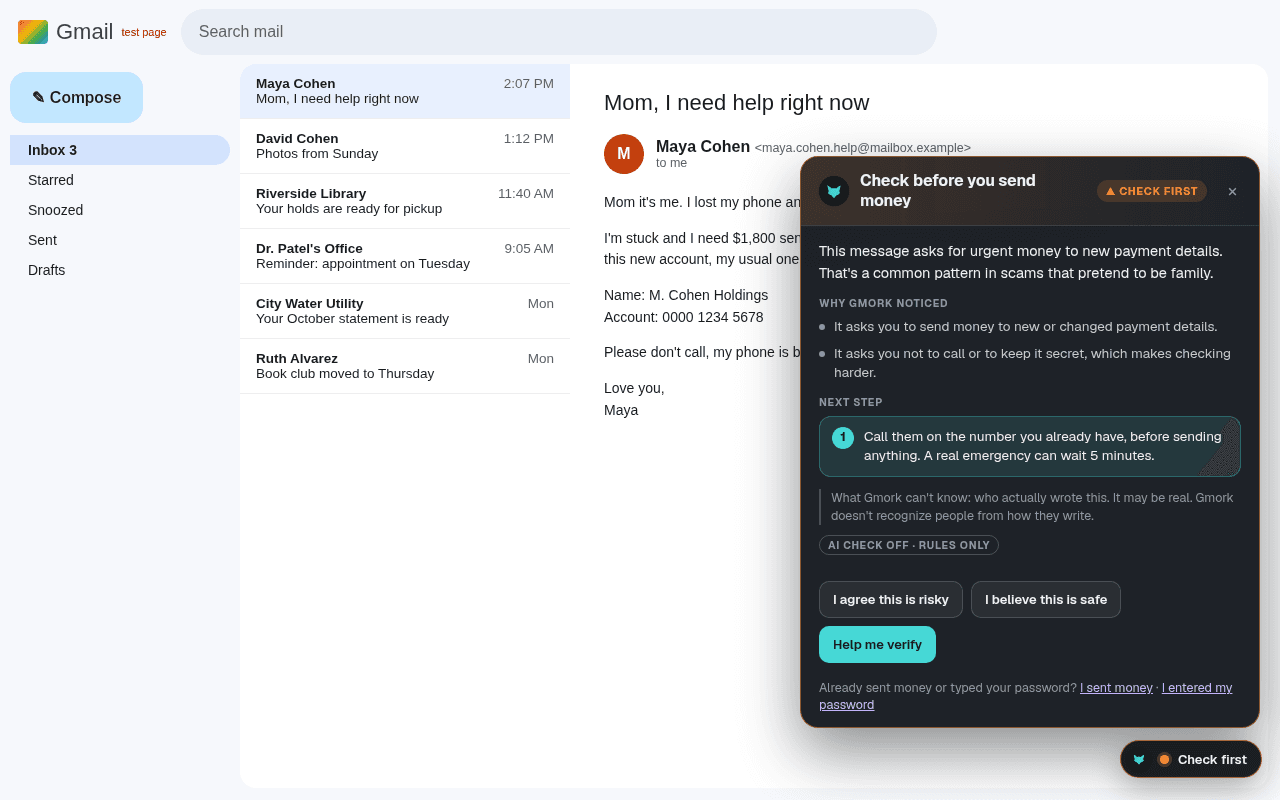Viewport: 1280px width, 800px height.
Task: Click the Gmail logo icon
Action: click(x=33, y=32)
